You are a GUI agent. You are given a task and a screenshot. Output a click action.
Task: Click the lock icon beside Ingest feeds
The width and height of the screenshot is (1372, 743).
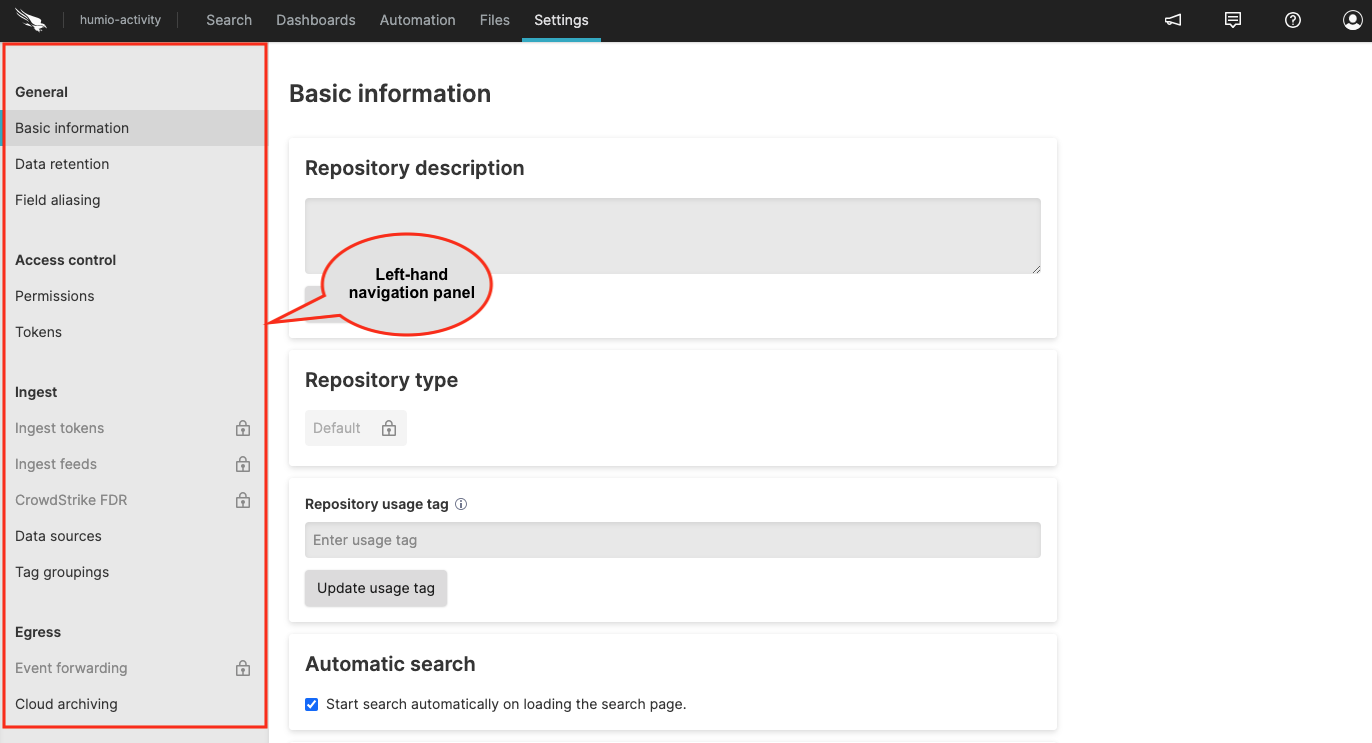242,463
